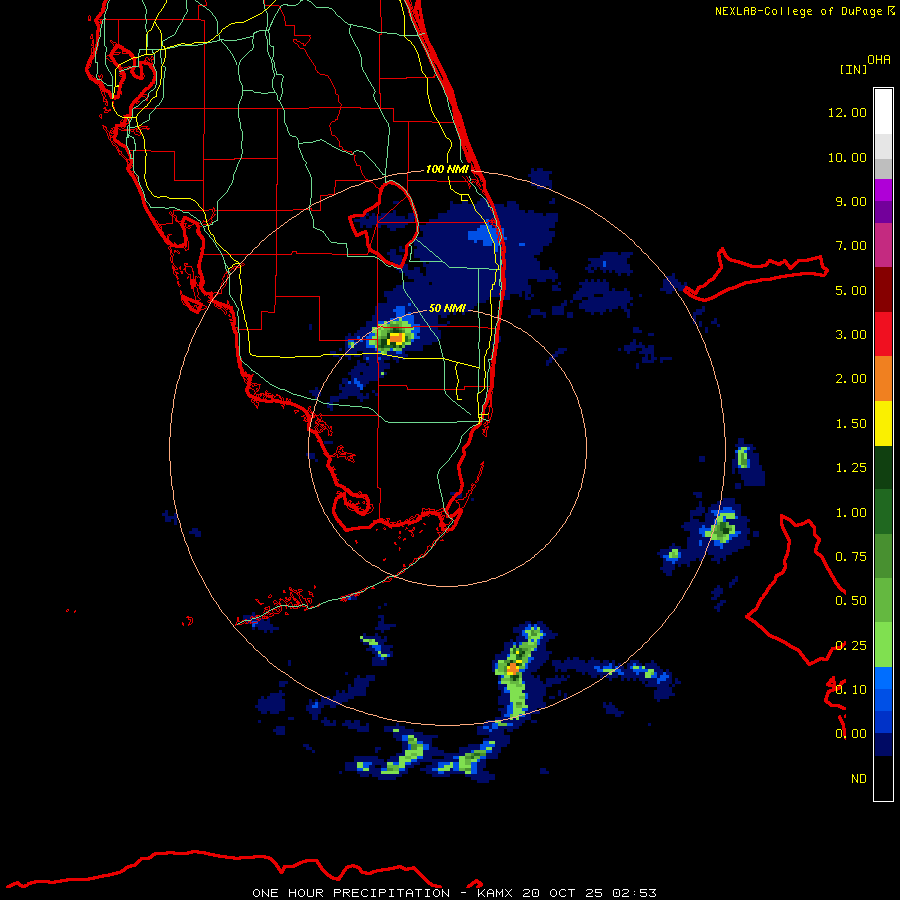This screenshot has width=900, height=900.
Task: Click the 0.00 legend value
Action: tap(851, 734)
